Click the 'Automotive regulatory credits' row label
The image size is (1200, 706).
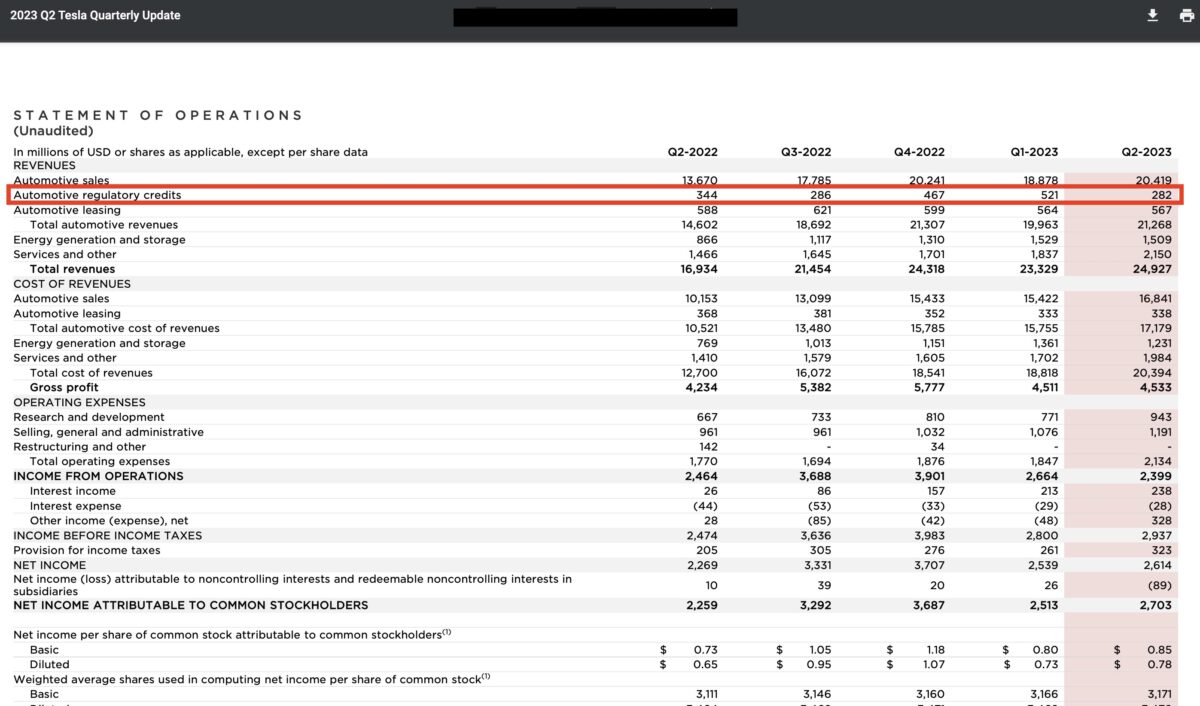(x=97, y=195)
